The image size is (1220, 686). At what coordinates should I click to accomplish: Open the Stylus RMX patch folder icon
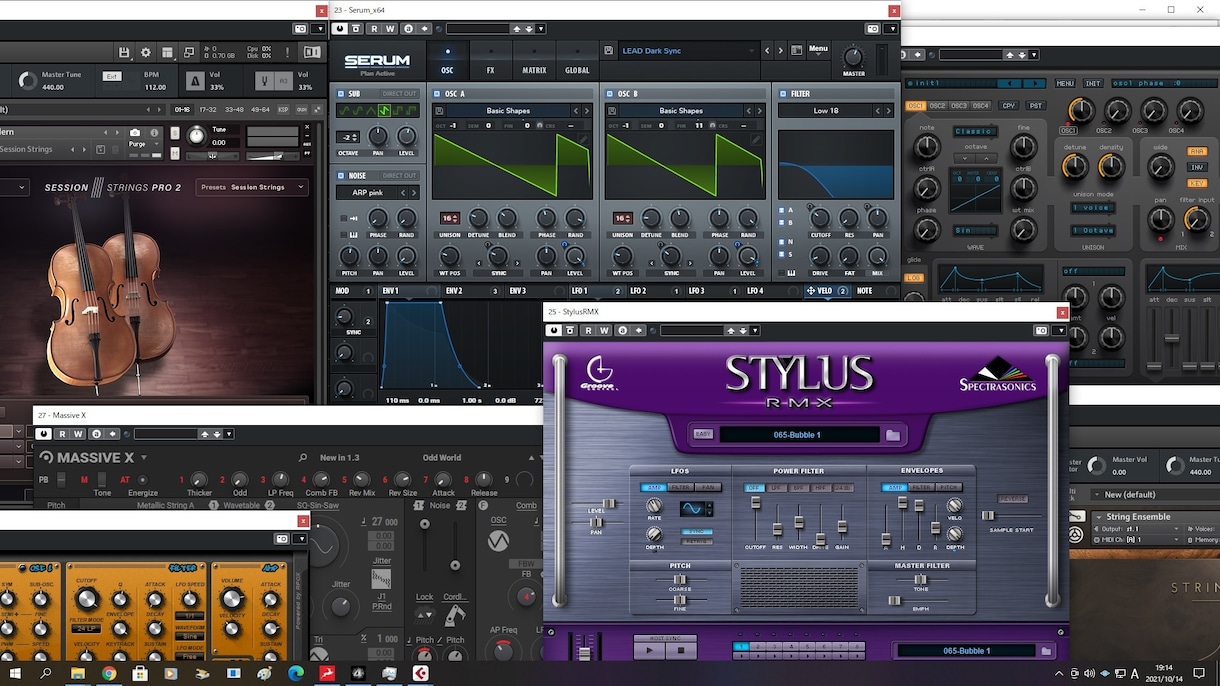click(x=893, y=435)
